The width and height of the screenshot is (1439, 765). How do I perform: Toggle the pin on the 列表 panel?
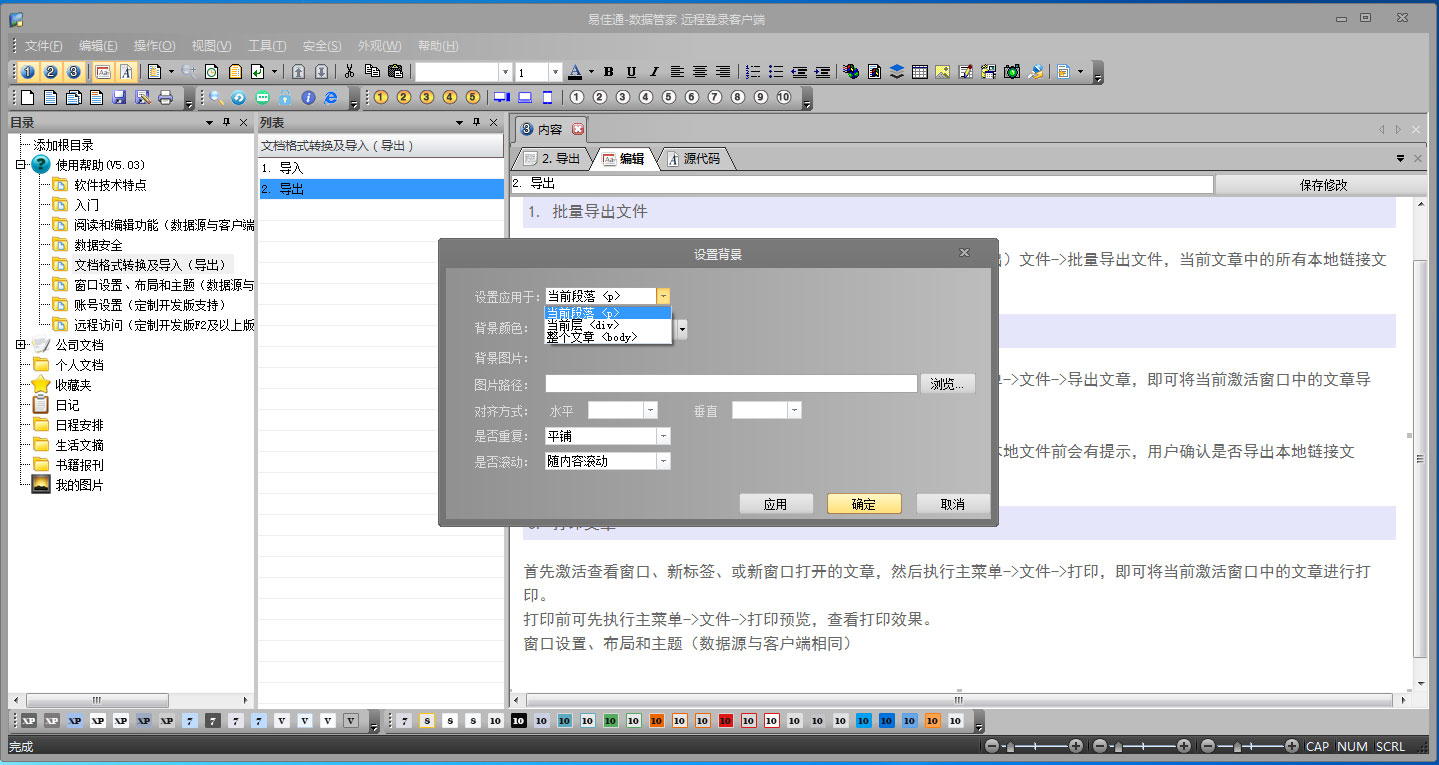click(476, 123)
